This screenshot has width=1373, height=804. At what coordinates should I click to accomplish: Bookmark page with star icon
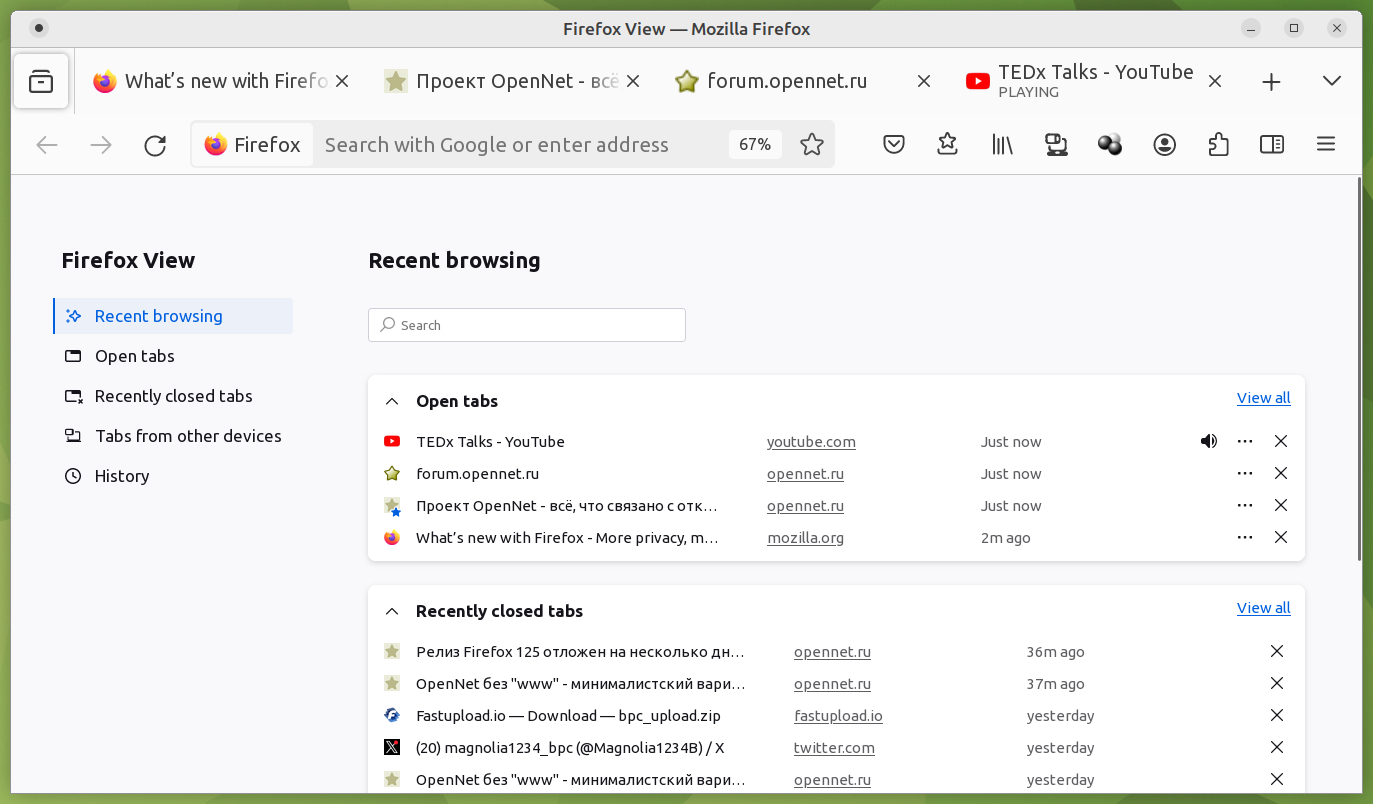coord(812,145)
